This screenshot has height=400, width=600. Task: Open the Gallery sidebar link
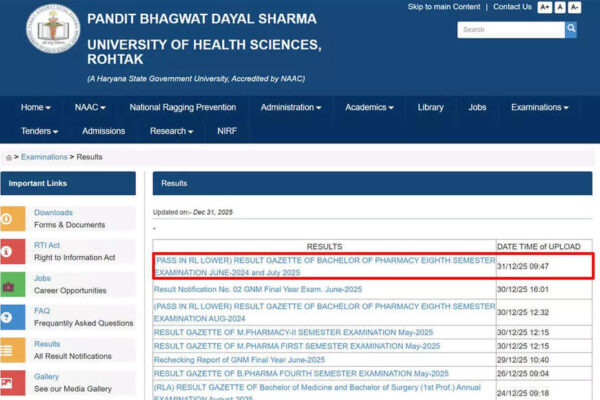(46, 377)
